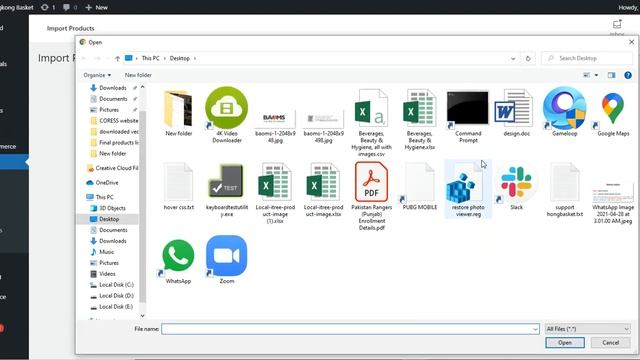Click the Search Desktop box
640x360 pixels.
pos(587,58)
